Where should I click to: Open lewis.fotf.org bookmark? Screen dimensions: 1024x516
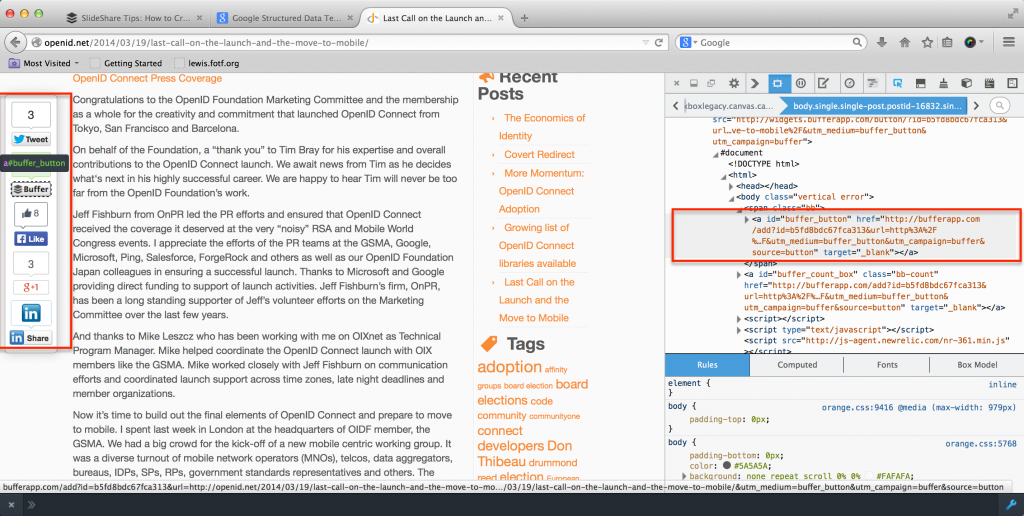pyautogui.click(x=207, y=63)
